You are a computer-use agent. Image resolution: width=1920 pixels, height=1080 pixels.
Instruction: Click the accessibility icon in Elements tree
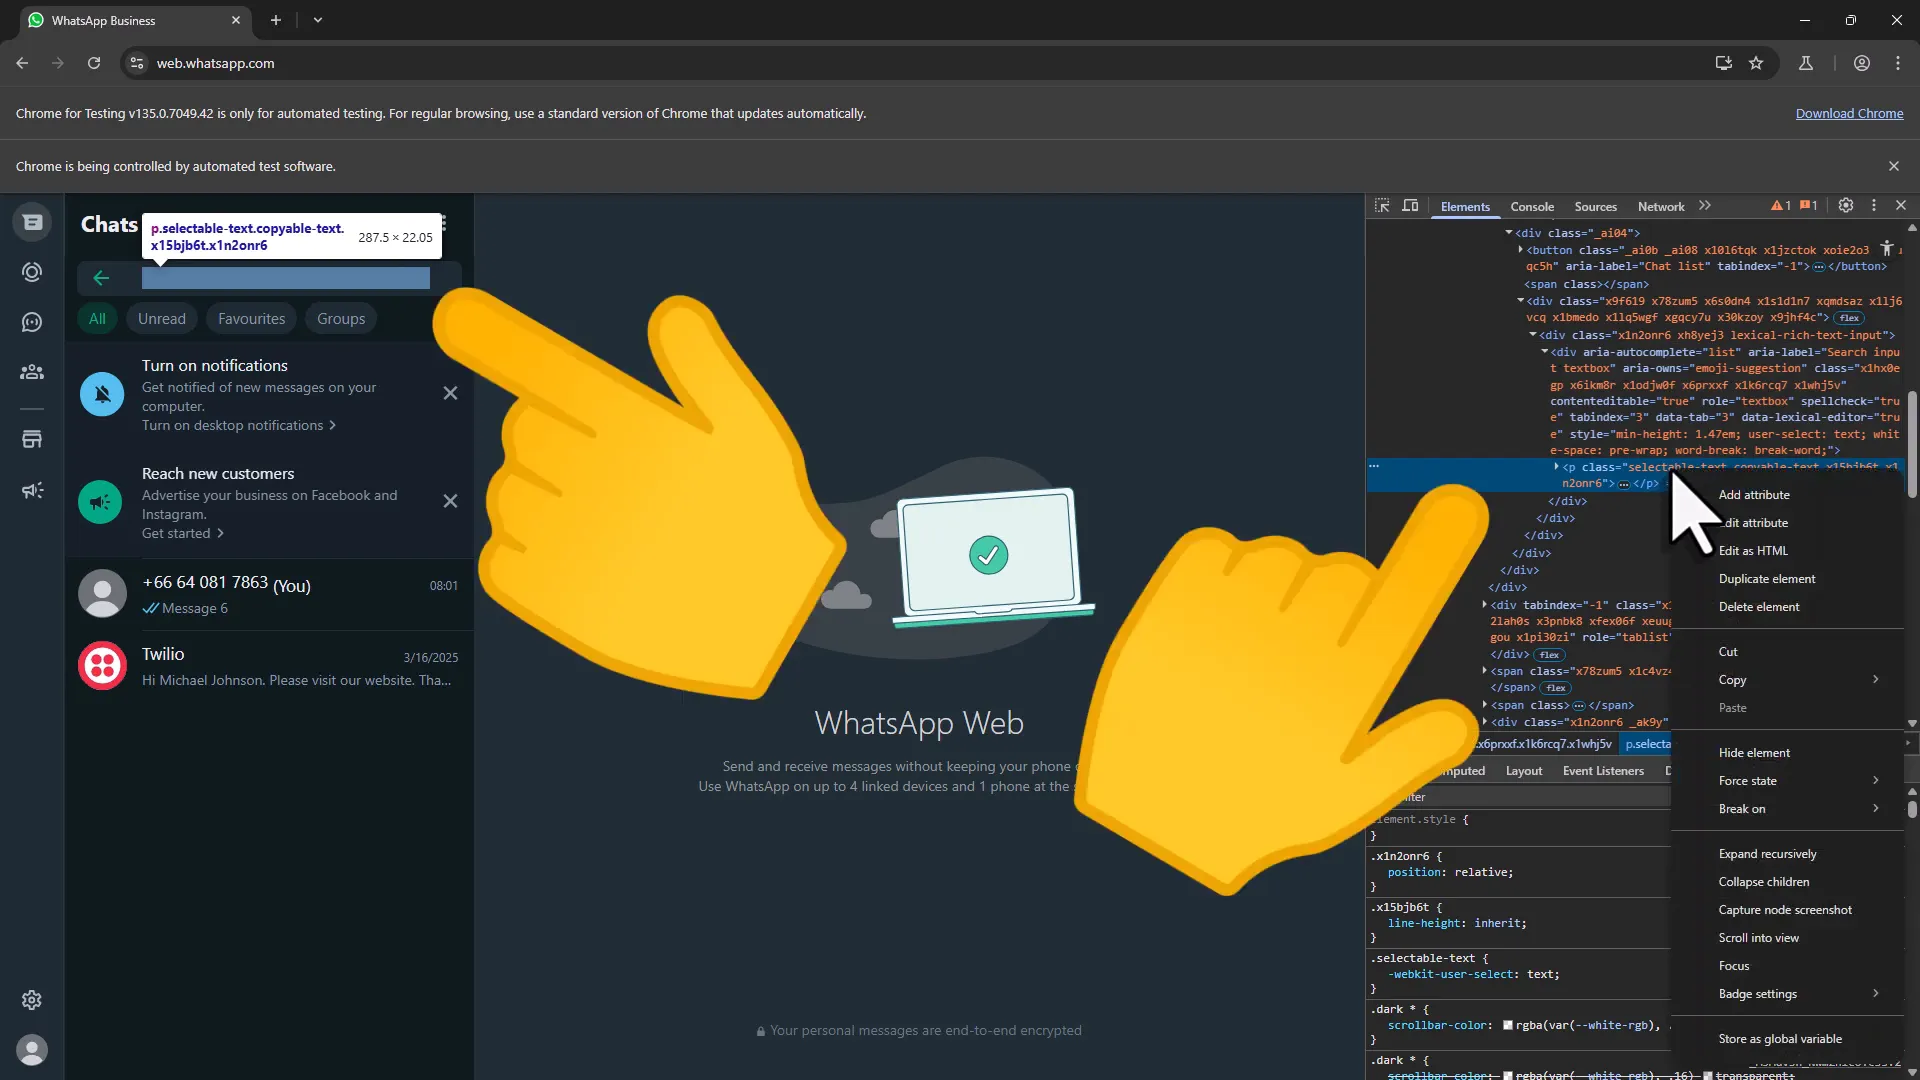tap(1886, 248)
